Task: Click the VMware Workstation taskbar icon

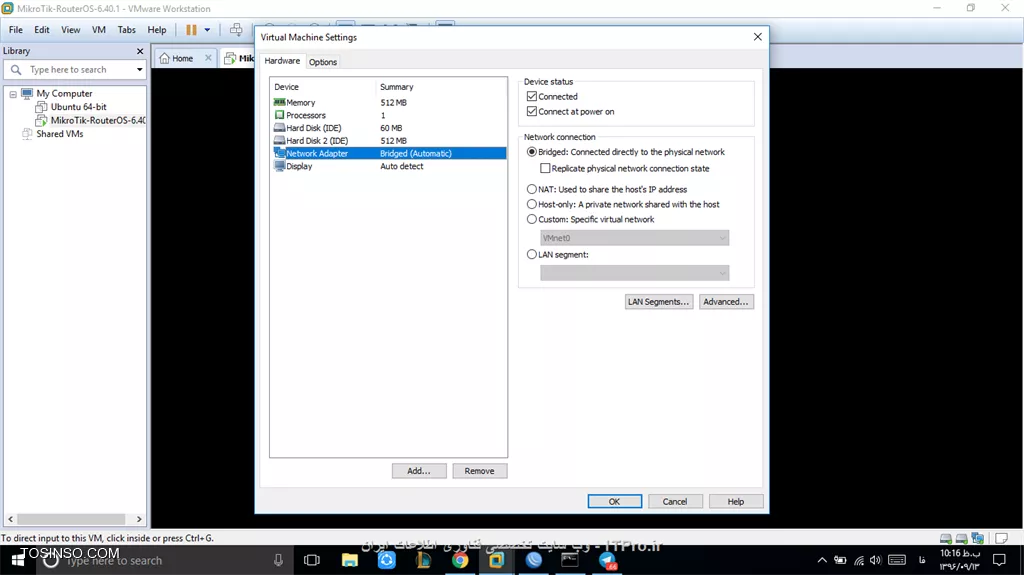Action: click(497, 560)
